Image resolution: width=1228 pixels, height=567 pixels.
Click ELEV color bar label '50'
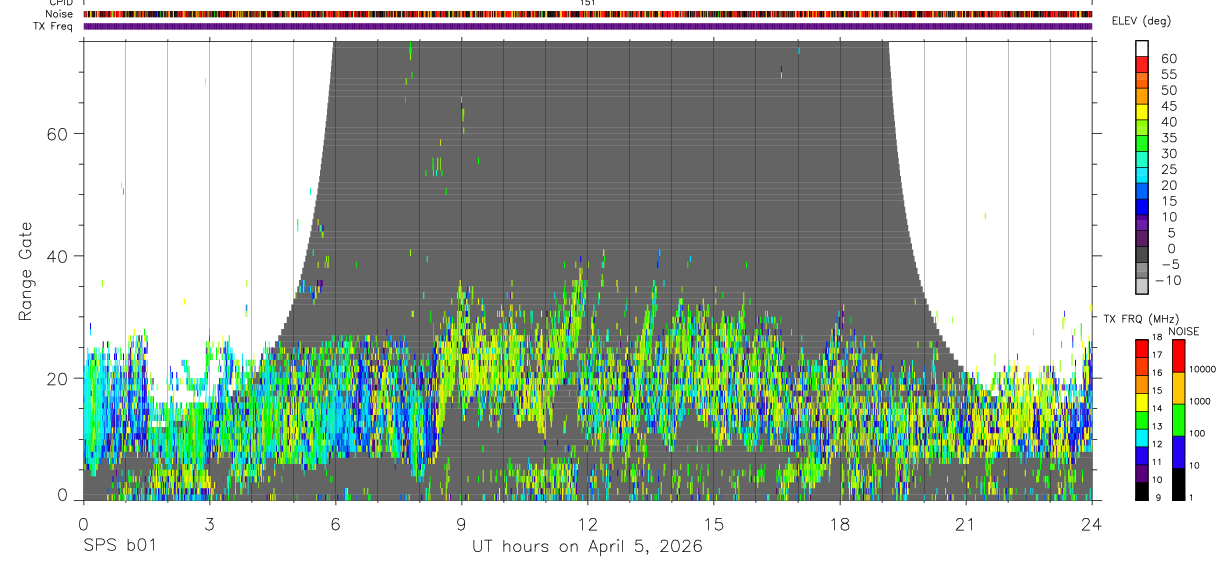tap(1168, 90)
